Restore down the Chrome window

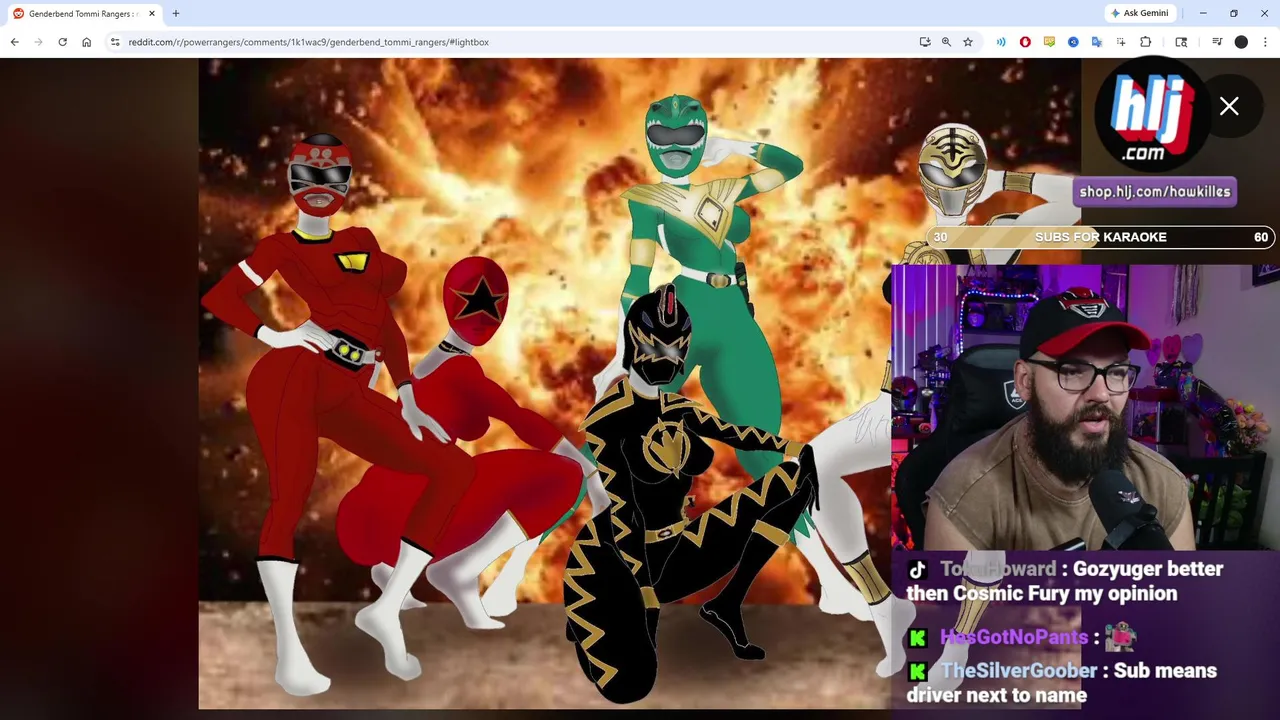tap(1234, 13)
